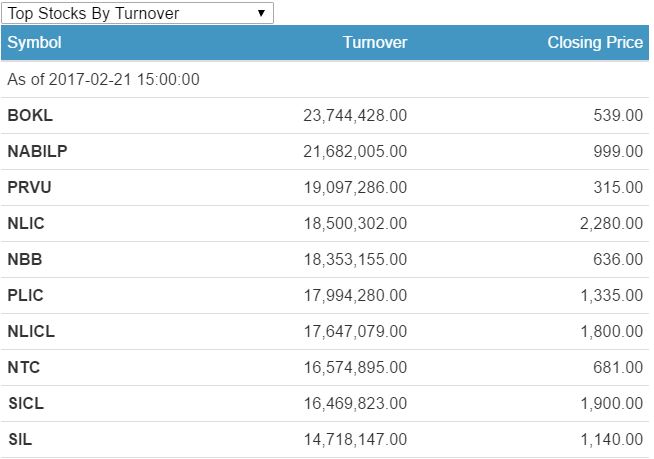Click the Turnover column header

[x=374, y=43]
